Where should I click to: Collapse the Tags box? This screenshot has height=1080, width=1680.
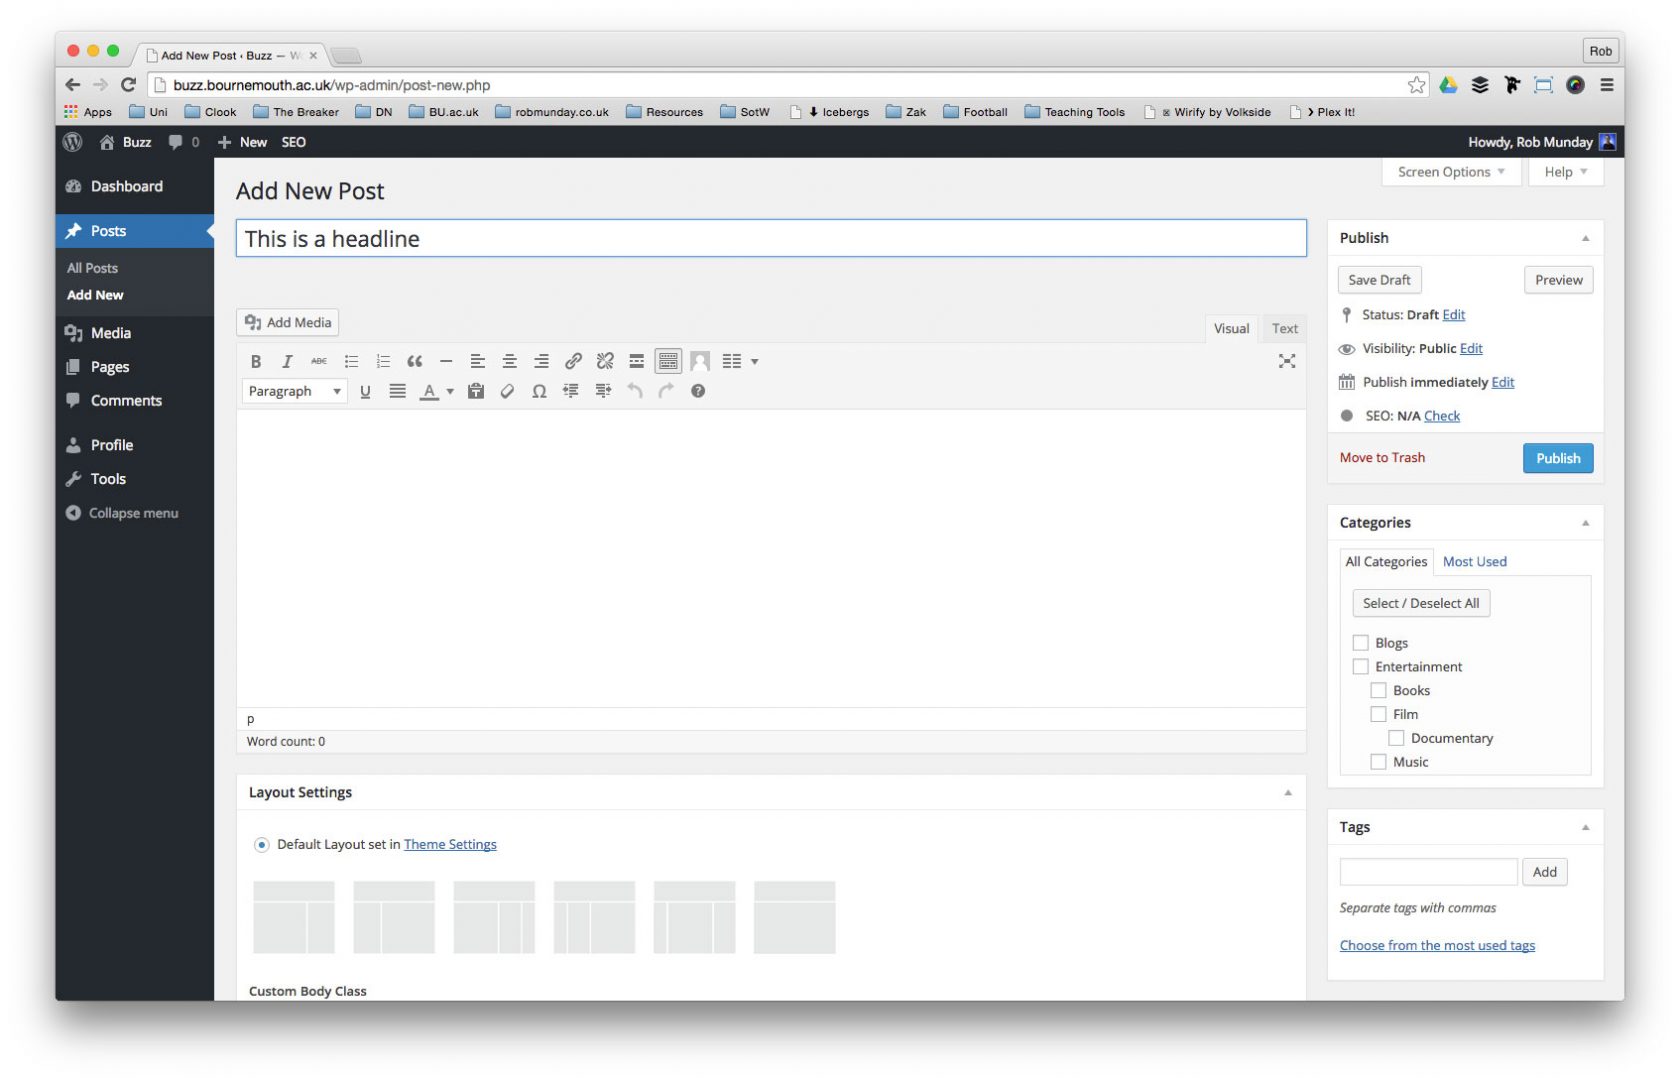pyautogui.click(x=1585, y=827)
